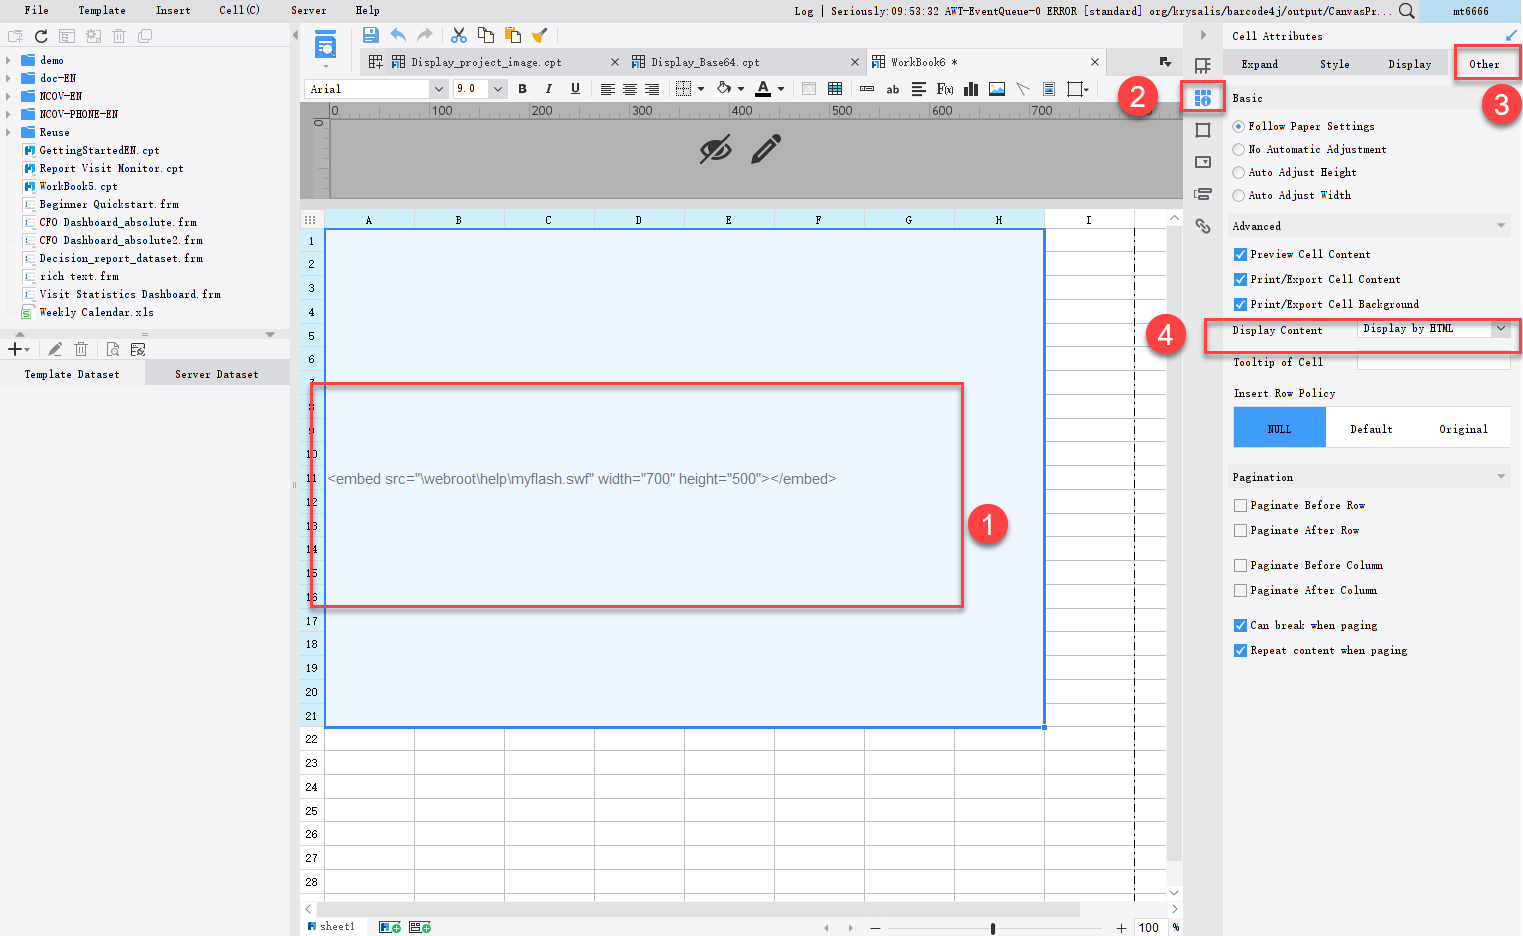Uncheck Preview Cell Content
Viewport: 1523px width, 936px height.
click(x=1240, y=254)
